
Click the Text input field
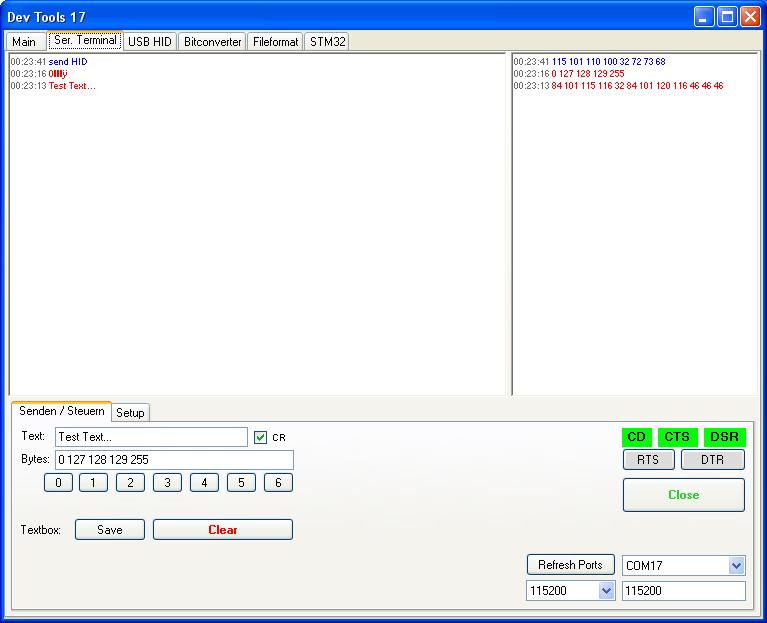(151, 437)
